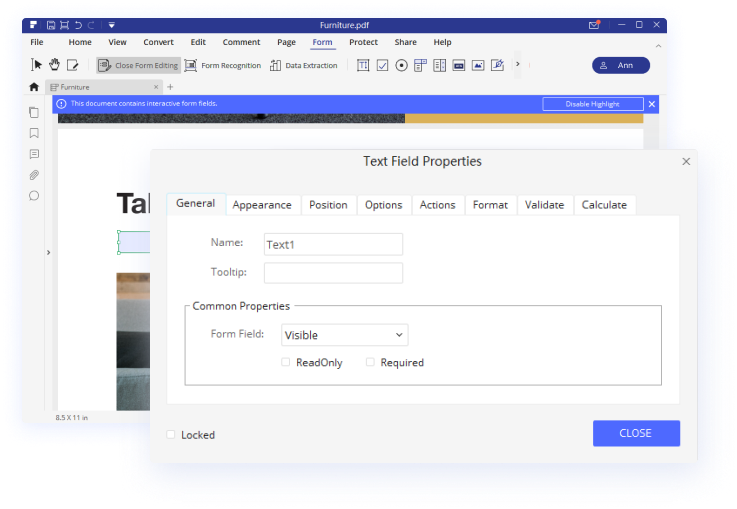Open the comments panel
The image size is (737, 509).
click(x=34, y=154)
